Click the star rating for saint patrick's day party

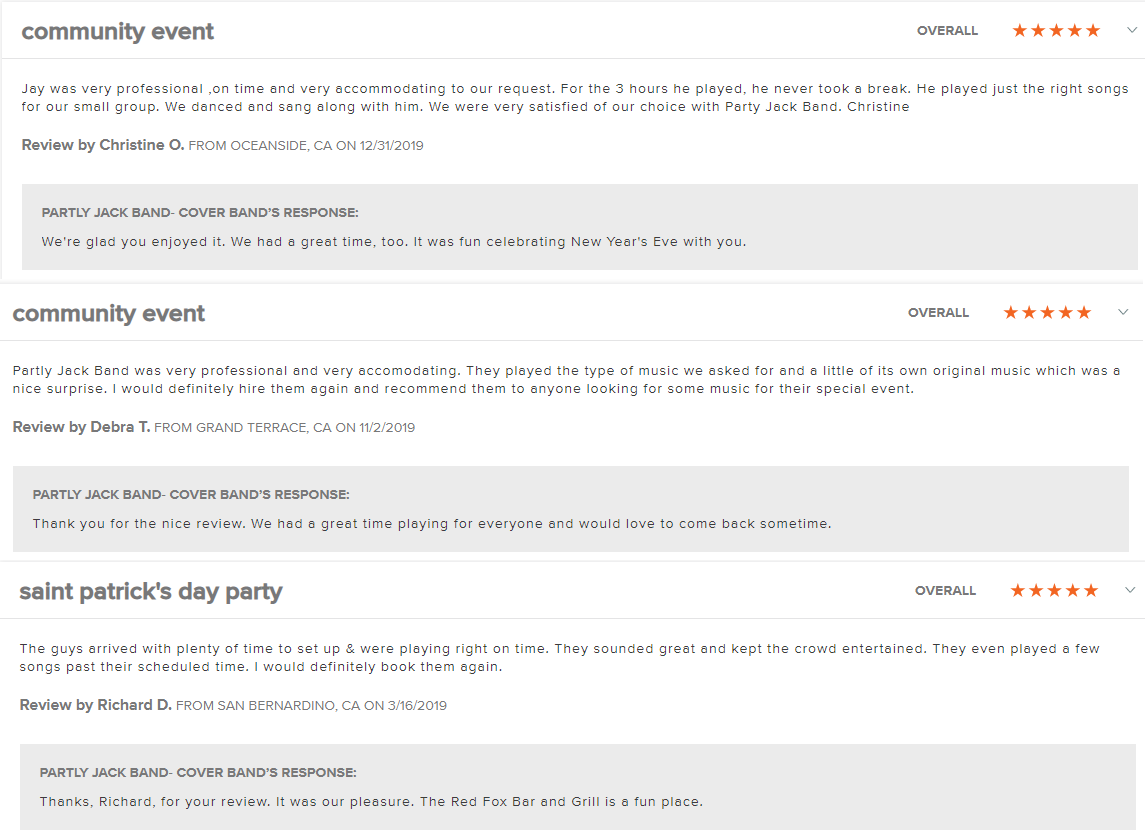(1053, 591)
